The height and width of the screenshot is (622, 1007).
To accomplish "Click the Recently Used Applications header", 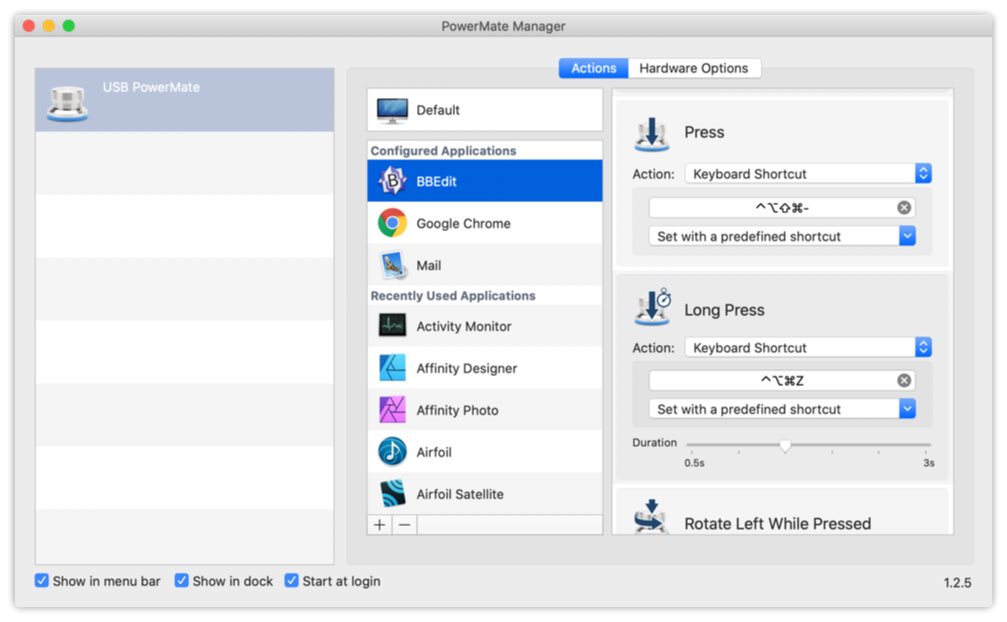I will [x=453, y=296].
